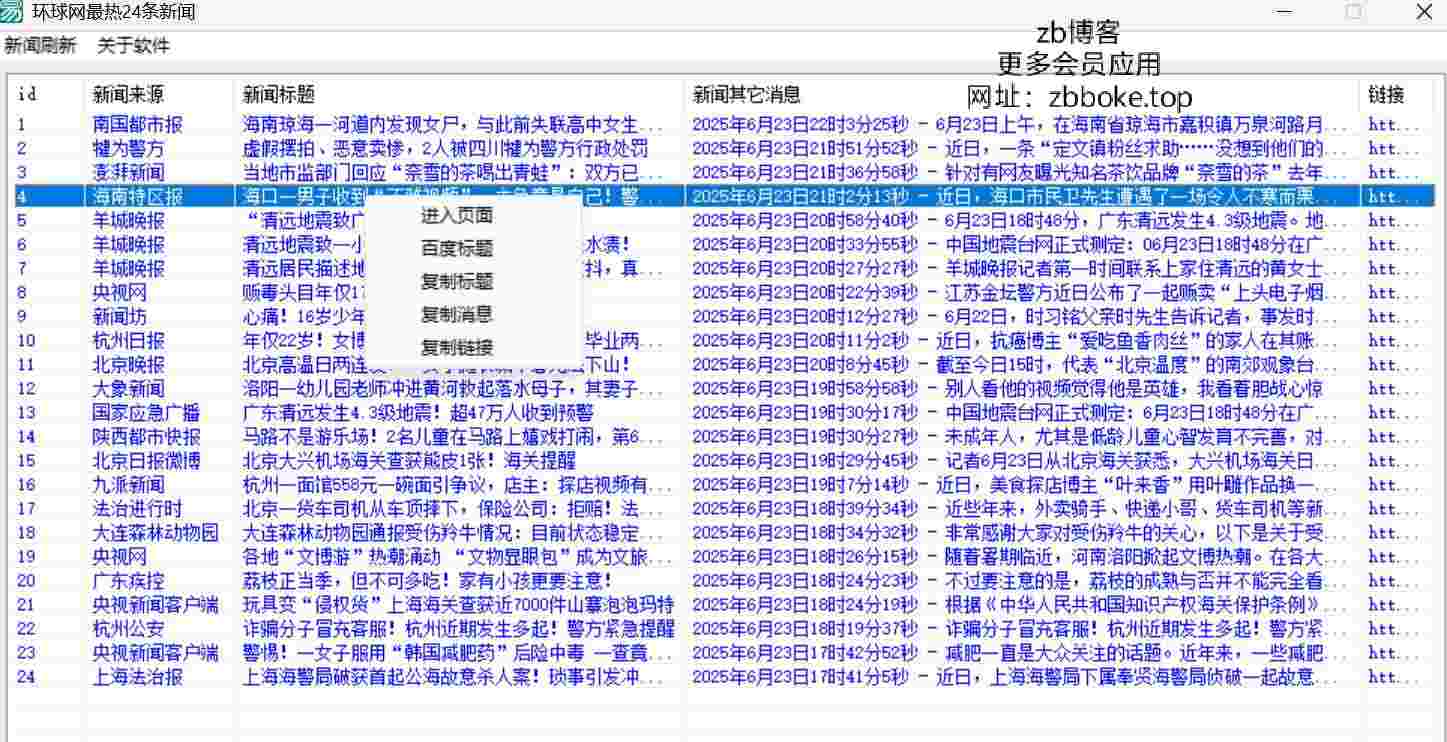Select the 陕西都市快报 source cell

[147, 437]
